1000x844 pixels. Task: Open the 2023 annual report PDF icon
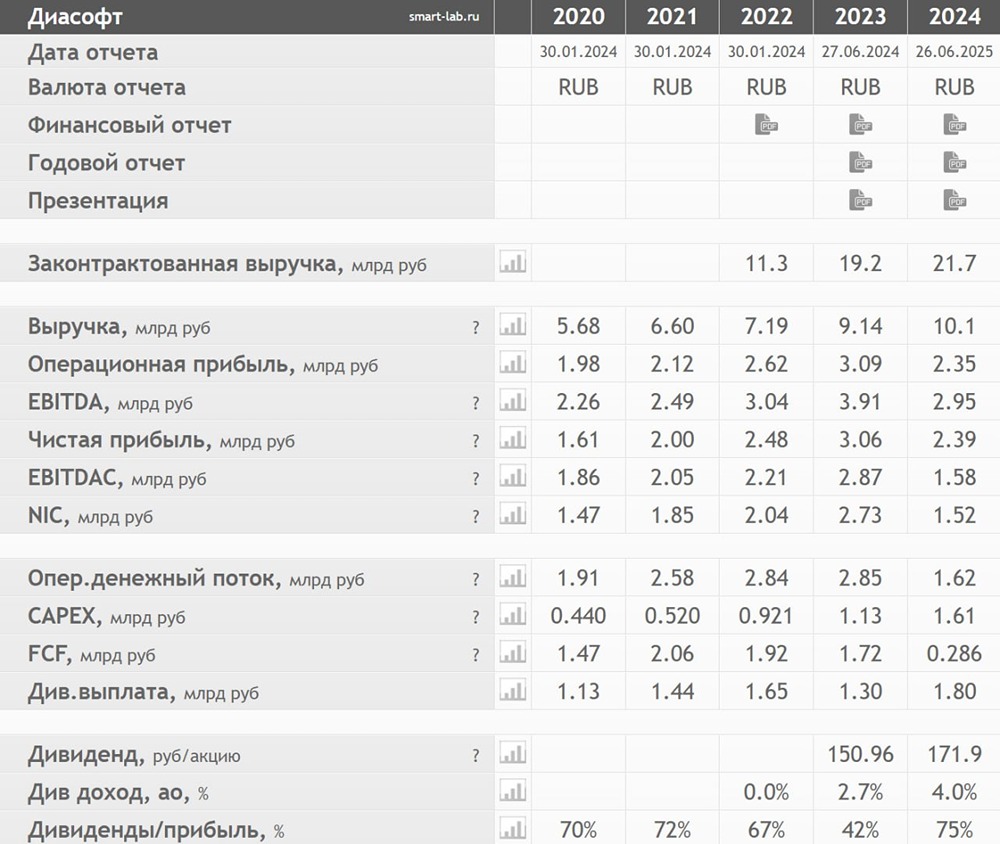click(x=860, y=163)
